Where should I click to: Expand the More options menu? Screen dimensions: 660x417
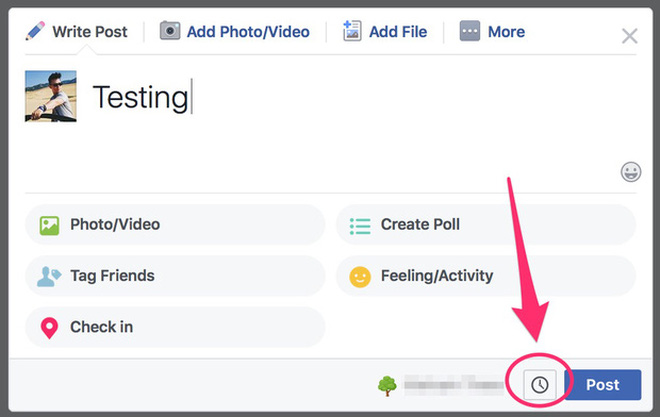pyautogui.click(x=506, y=32)
